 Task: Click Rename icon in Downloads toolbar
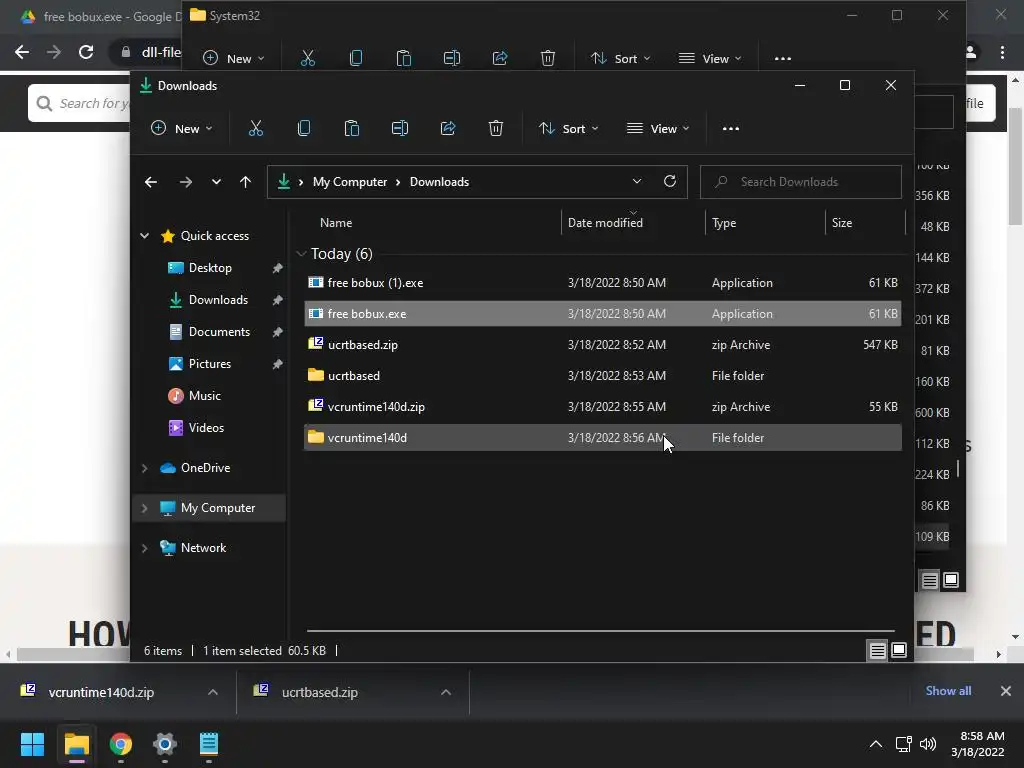click(400, 129)
